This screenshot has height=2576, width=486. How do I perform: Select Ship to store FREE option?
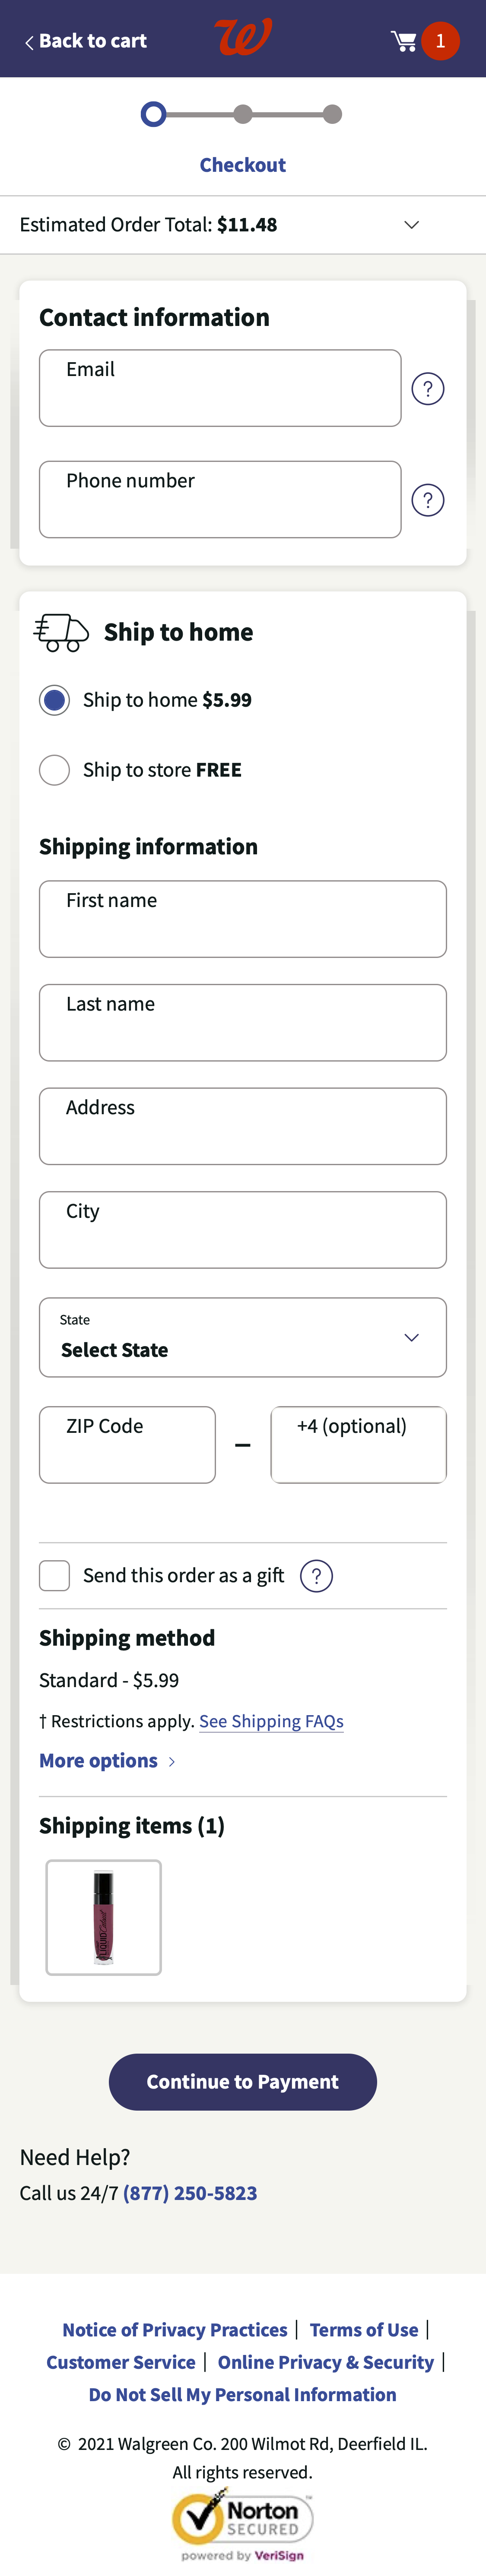55,770
